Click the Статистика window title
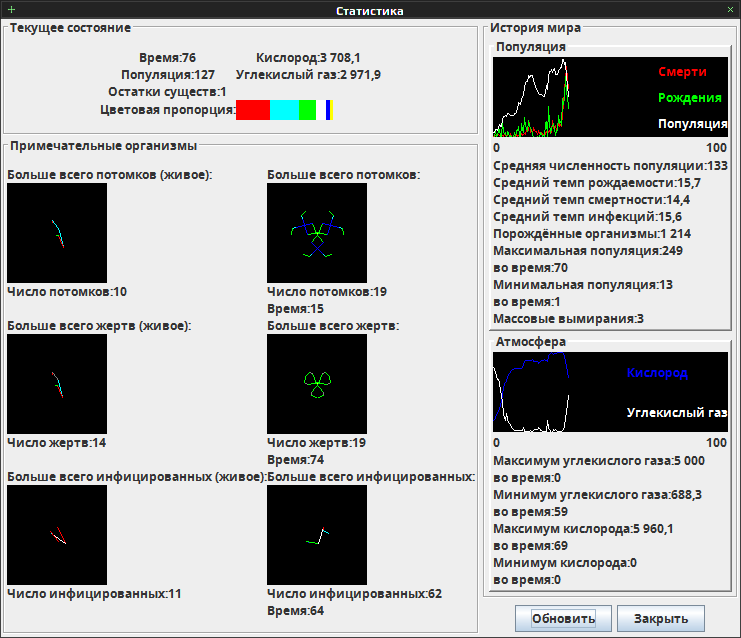 (370, 11)
